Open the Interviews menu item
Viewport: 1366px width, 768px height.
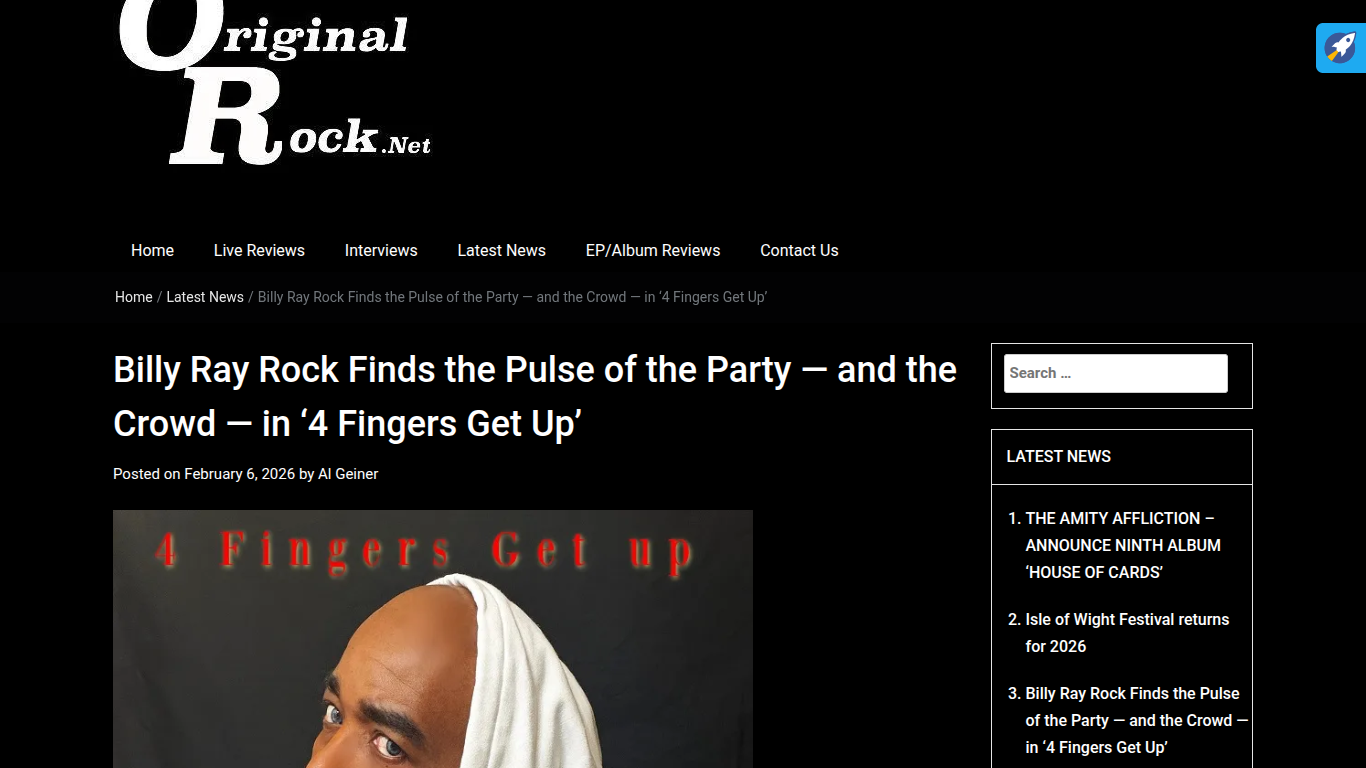pyautogui.click(x=381, y=250)
